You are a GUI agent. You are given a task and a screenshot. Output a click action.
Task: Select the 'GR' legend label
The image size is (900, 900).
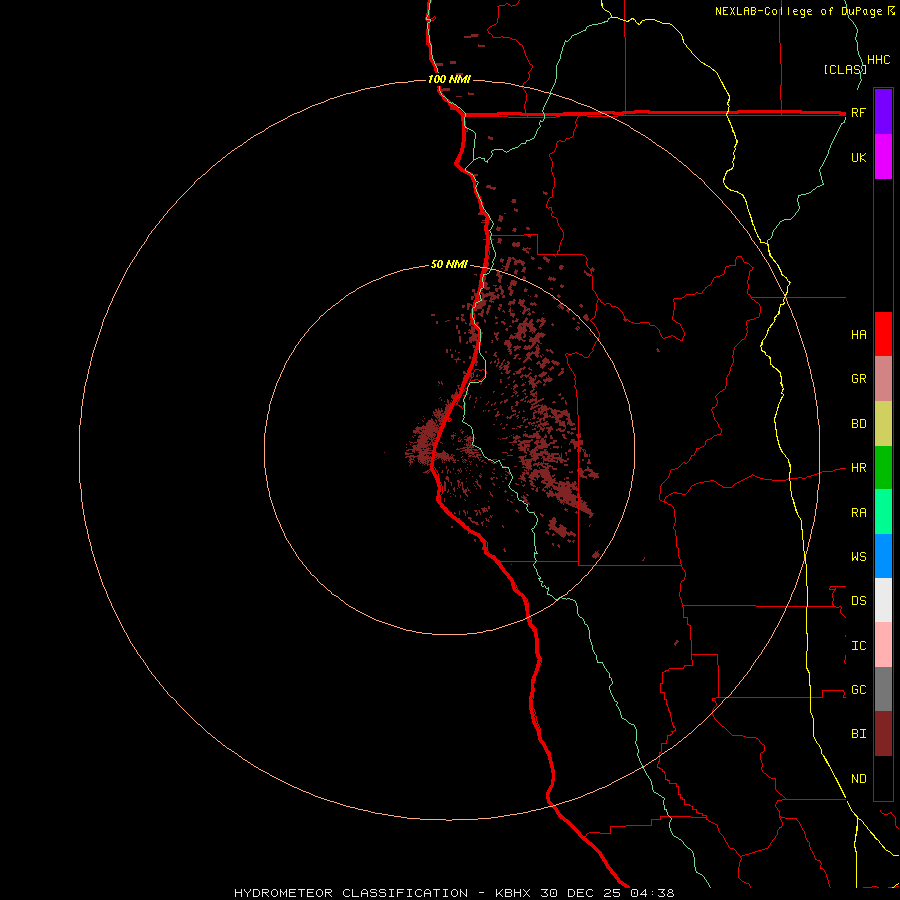pyautogui.click(x=858, y=379)
